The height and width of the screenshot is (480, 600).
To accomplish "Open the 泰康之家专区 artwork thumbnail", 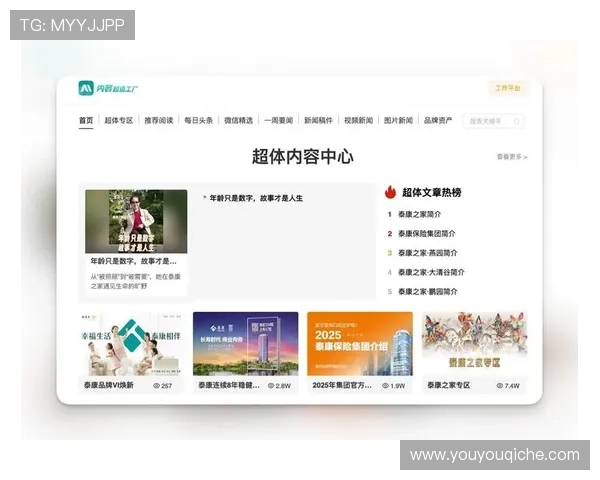I will click(x=474, y=344).
